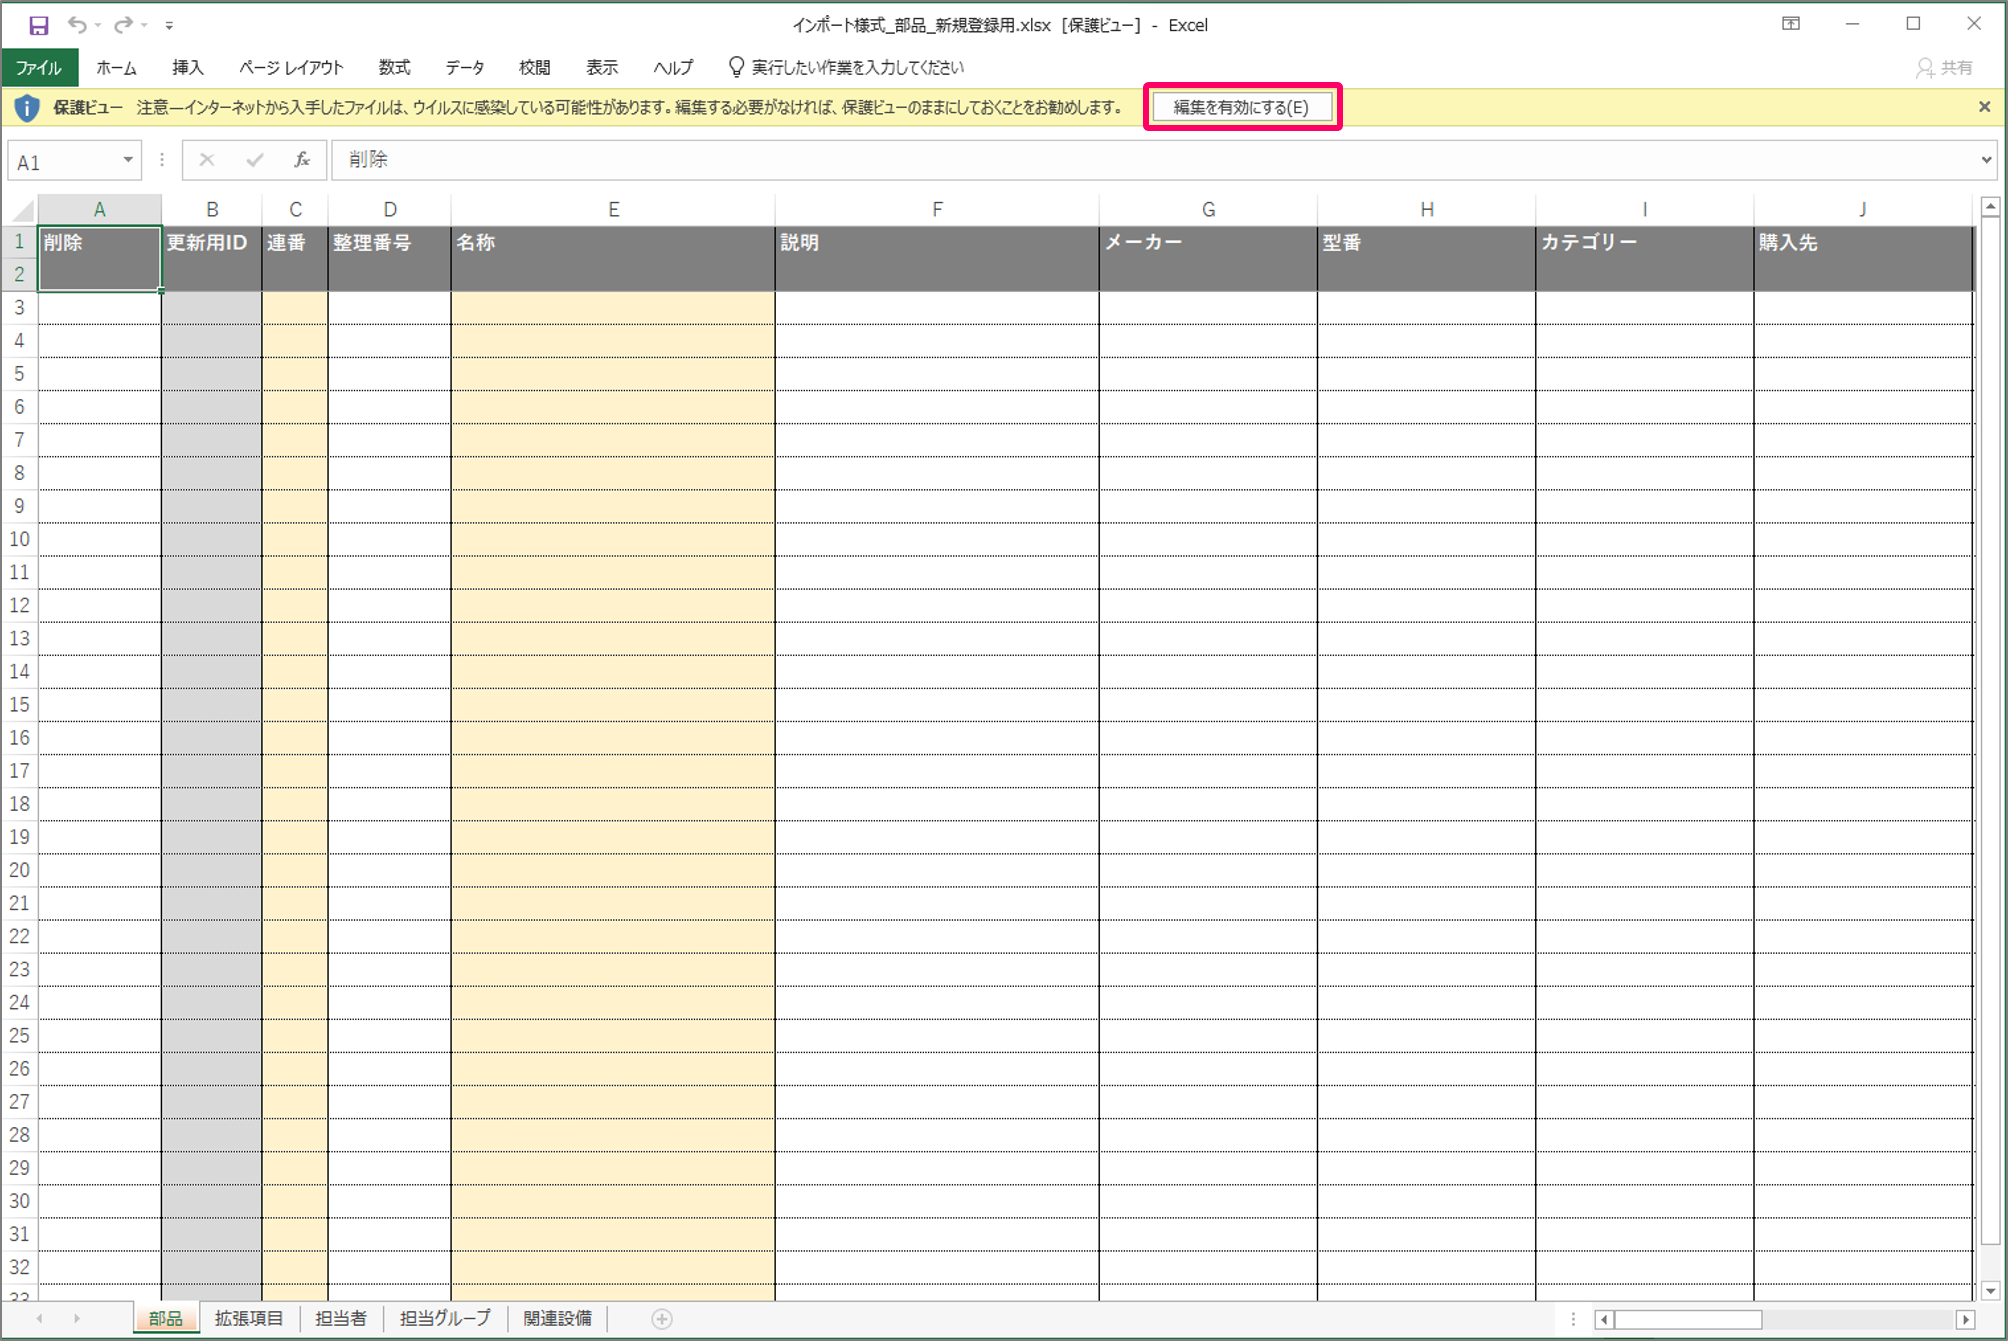Click the Ribbon Display Options icon
Viewport: 2008px width, 1341px height.
tap(1791, 24)
